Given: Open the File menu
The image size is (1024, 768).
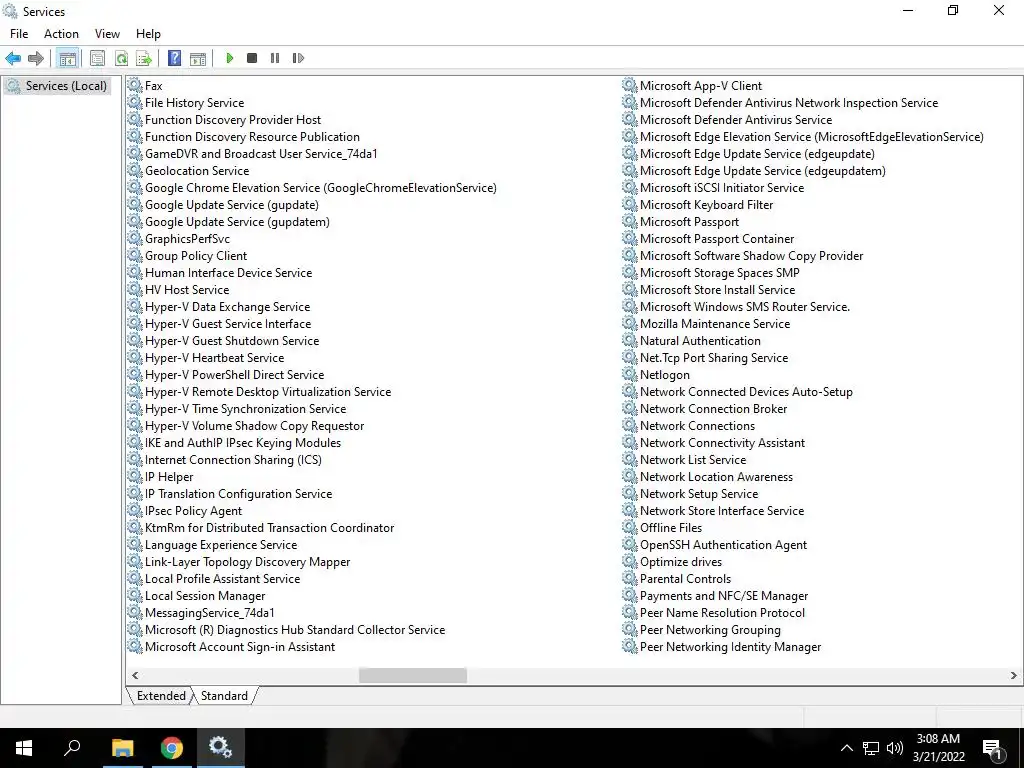Looking at the screenshot, I should click(19, 34).
